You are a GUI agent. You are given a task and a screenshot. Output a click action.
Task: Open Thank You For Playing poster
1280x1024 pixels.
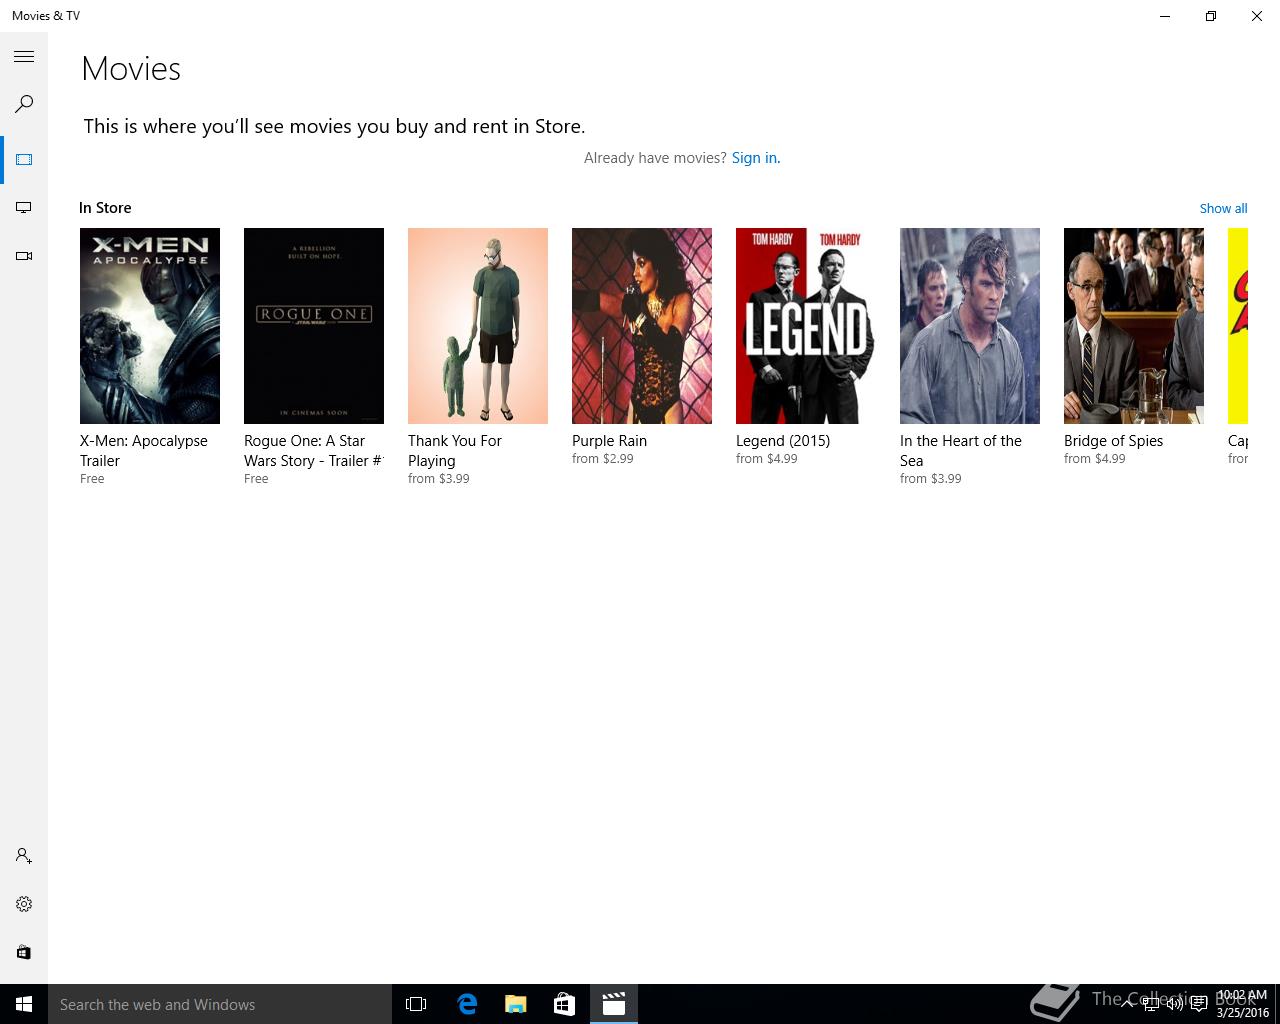478,326
